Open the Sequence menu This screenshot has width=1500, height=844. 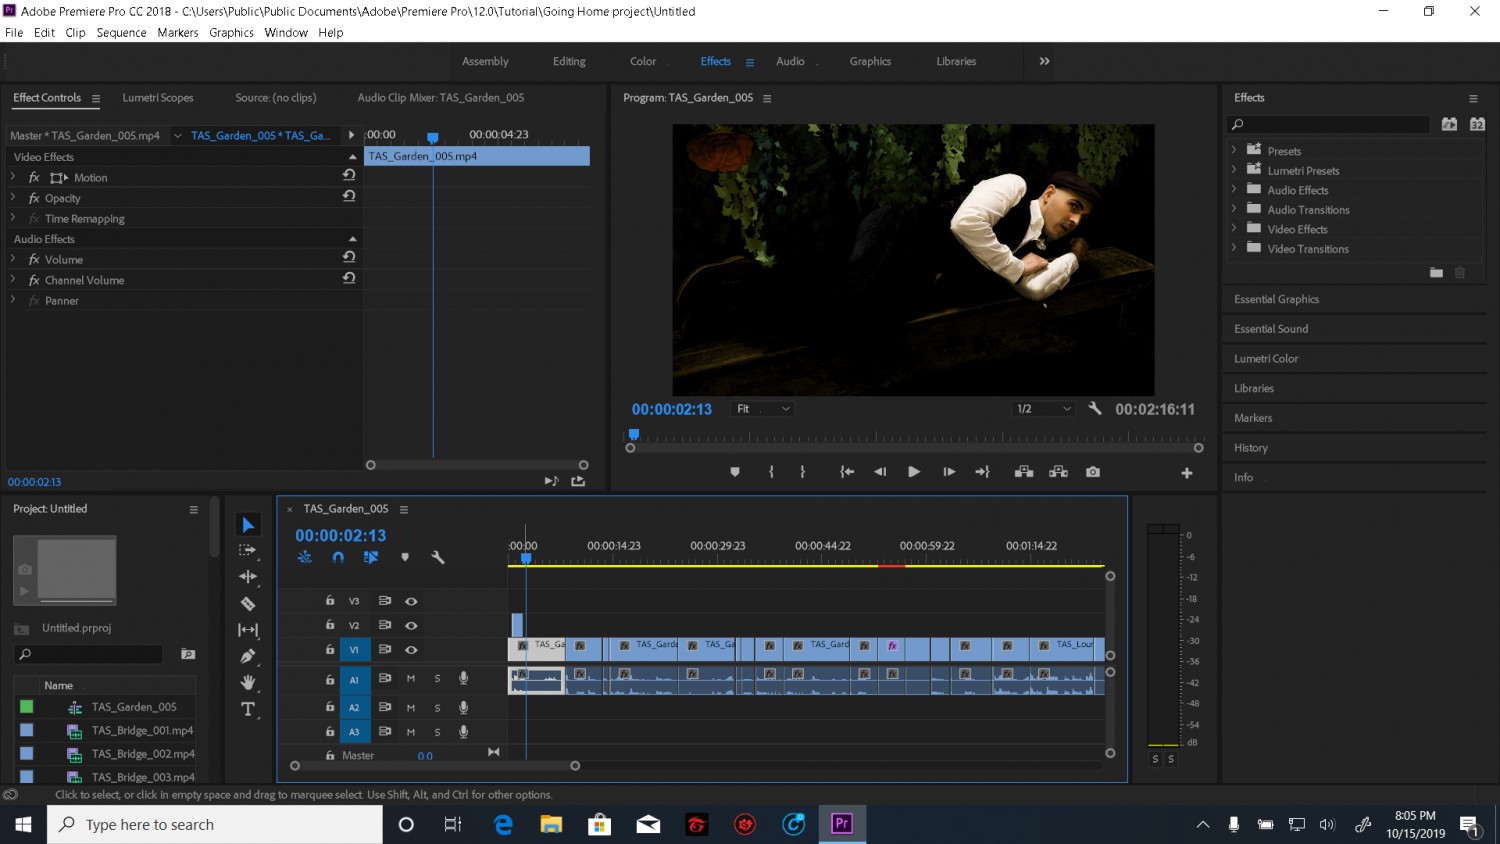pos(121,33)
